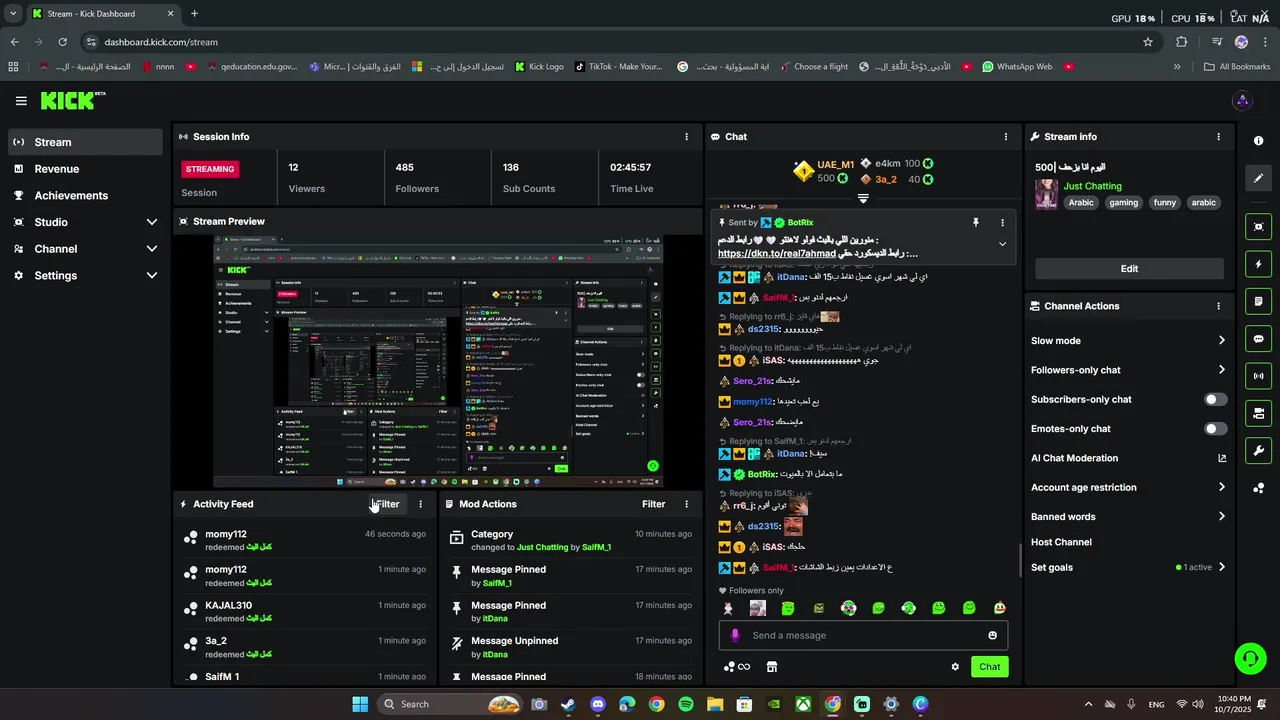Open Achievements in sidebar
Screen dimensions: 1280x720
point(85,196)
